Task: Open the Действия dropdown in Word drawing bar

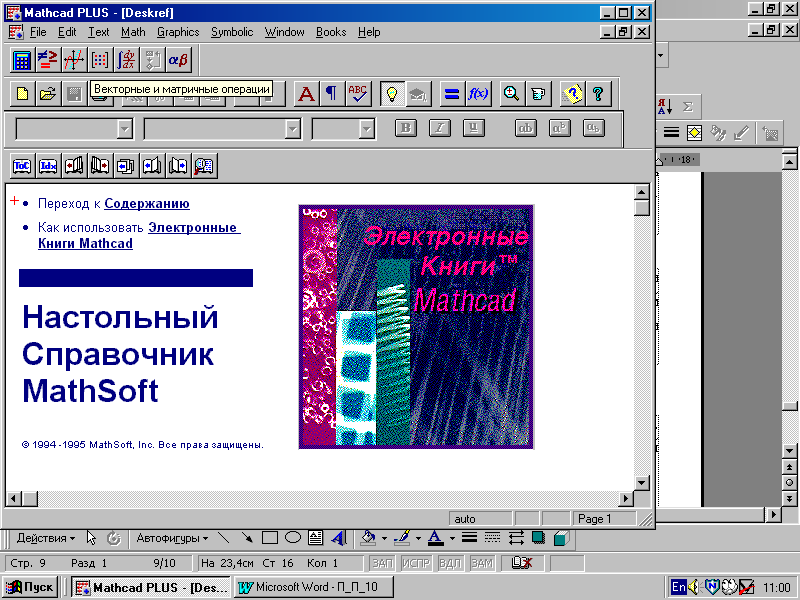Action: click(x=46, y=538)
